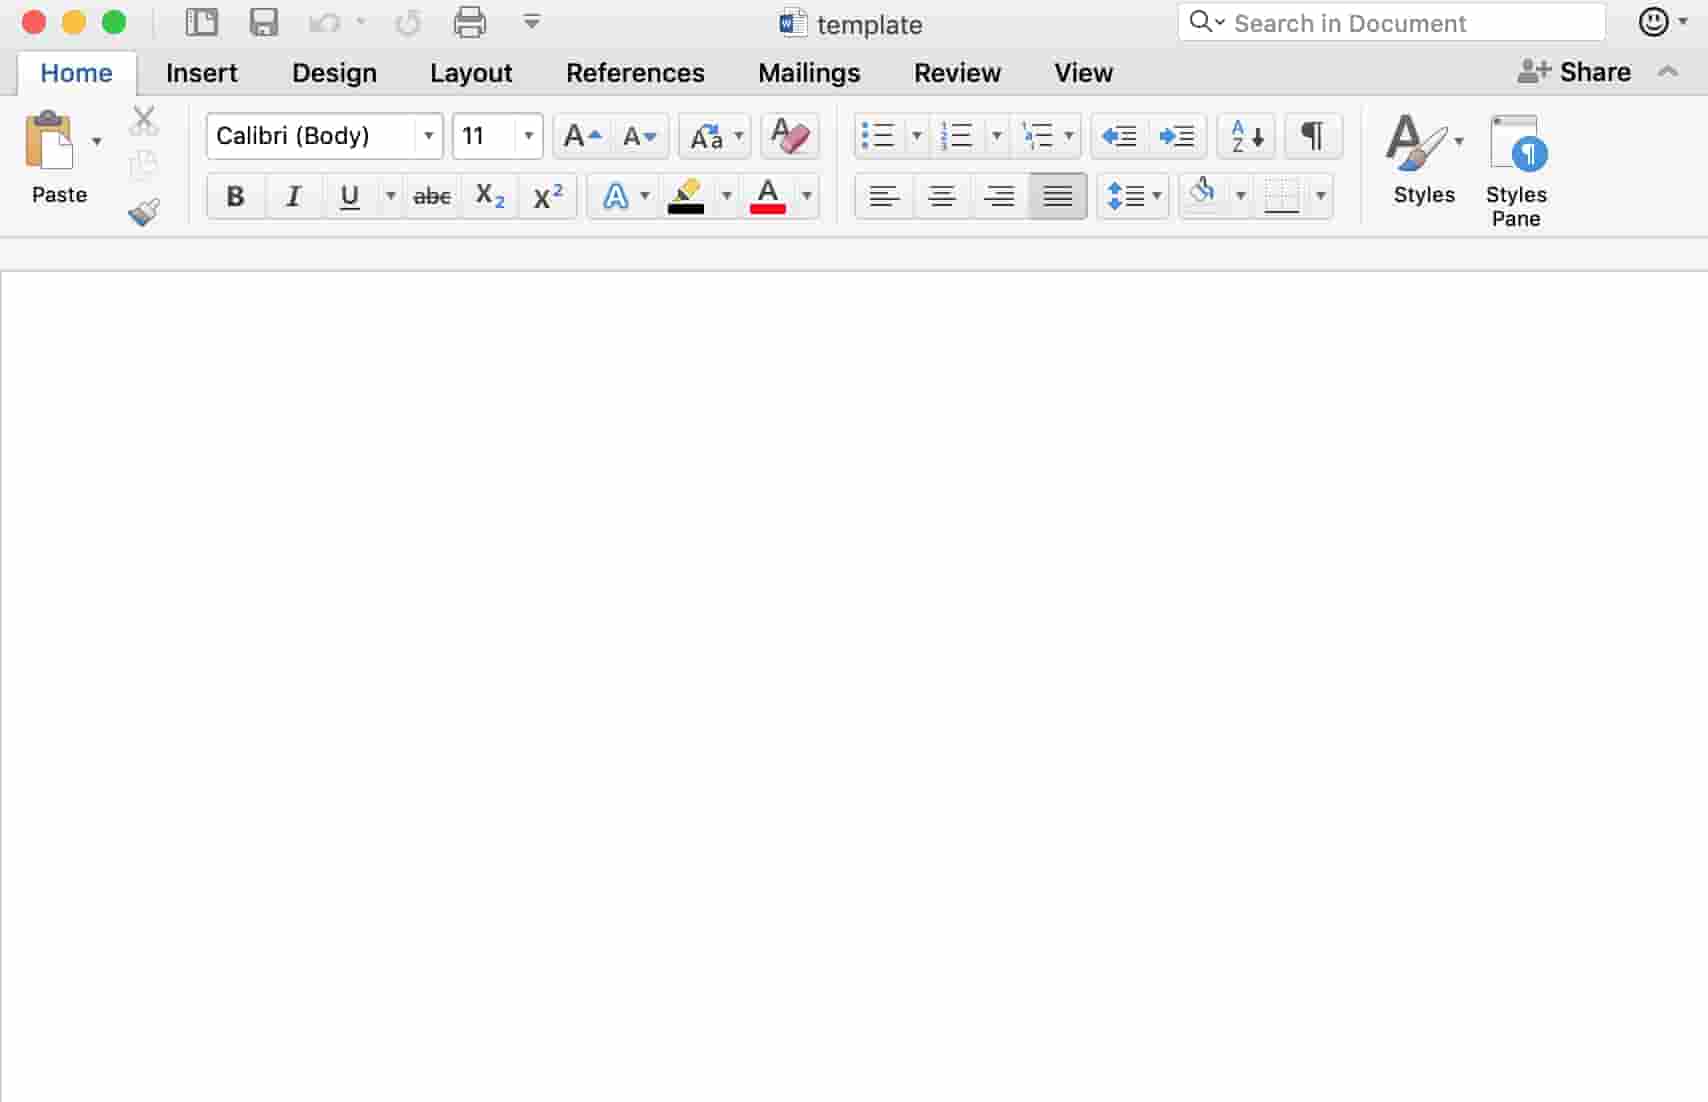Open the Design tab
Screen dimensions: 1708x1102
[334, 73]
